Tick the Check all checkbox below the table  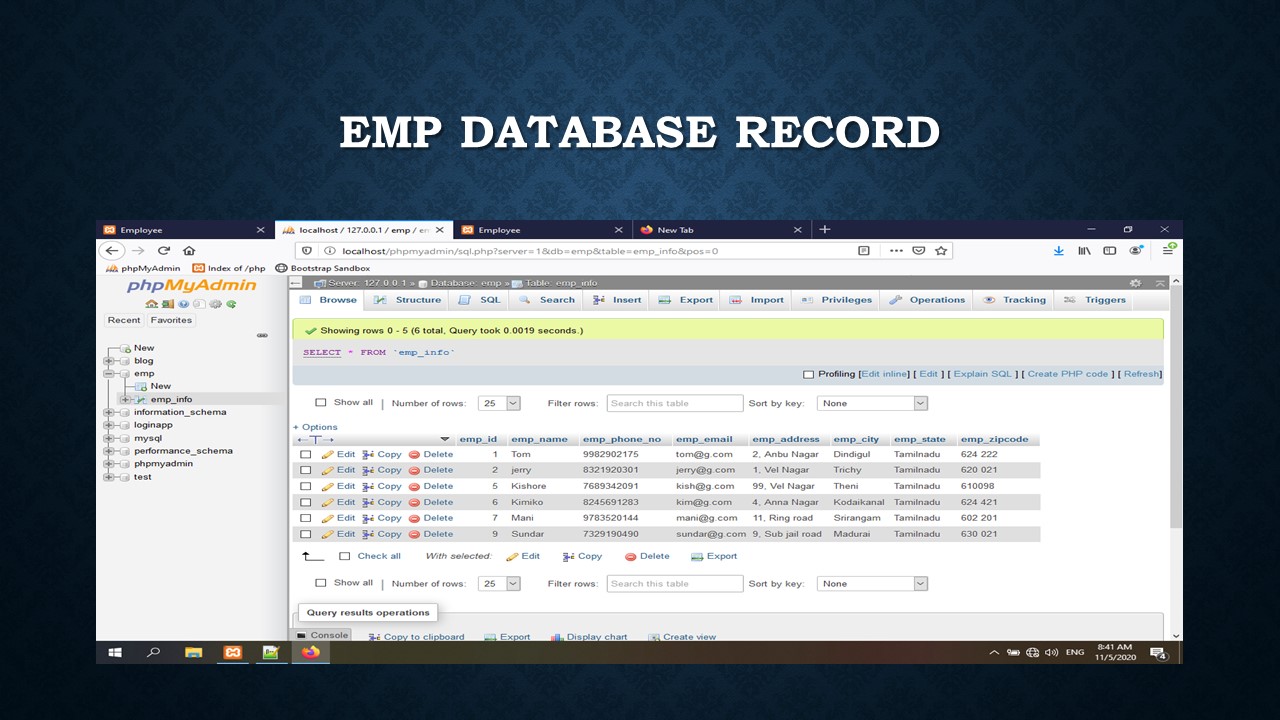tap(344, 556)
